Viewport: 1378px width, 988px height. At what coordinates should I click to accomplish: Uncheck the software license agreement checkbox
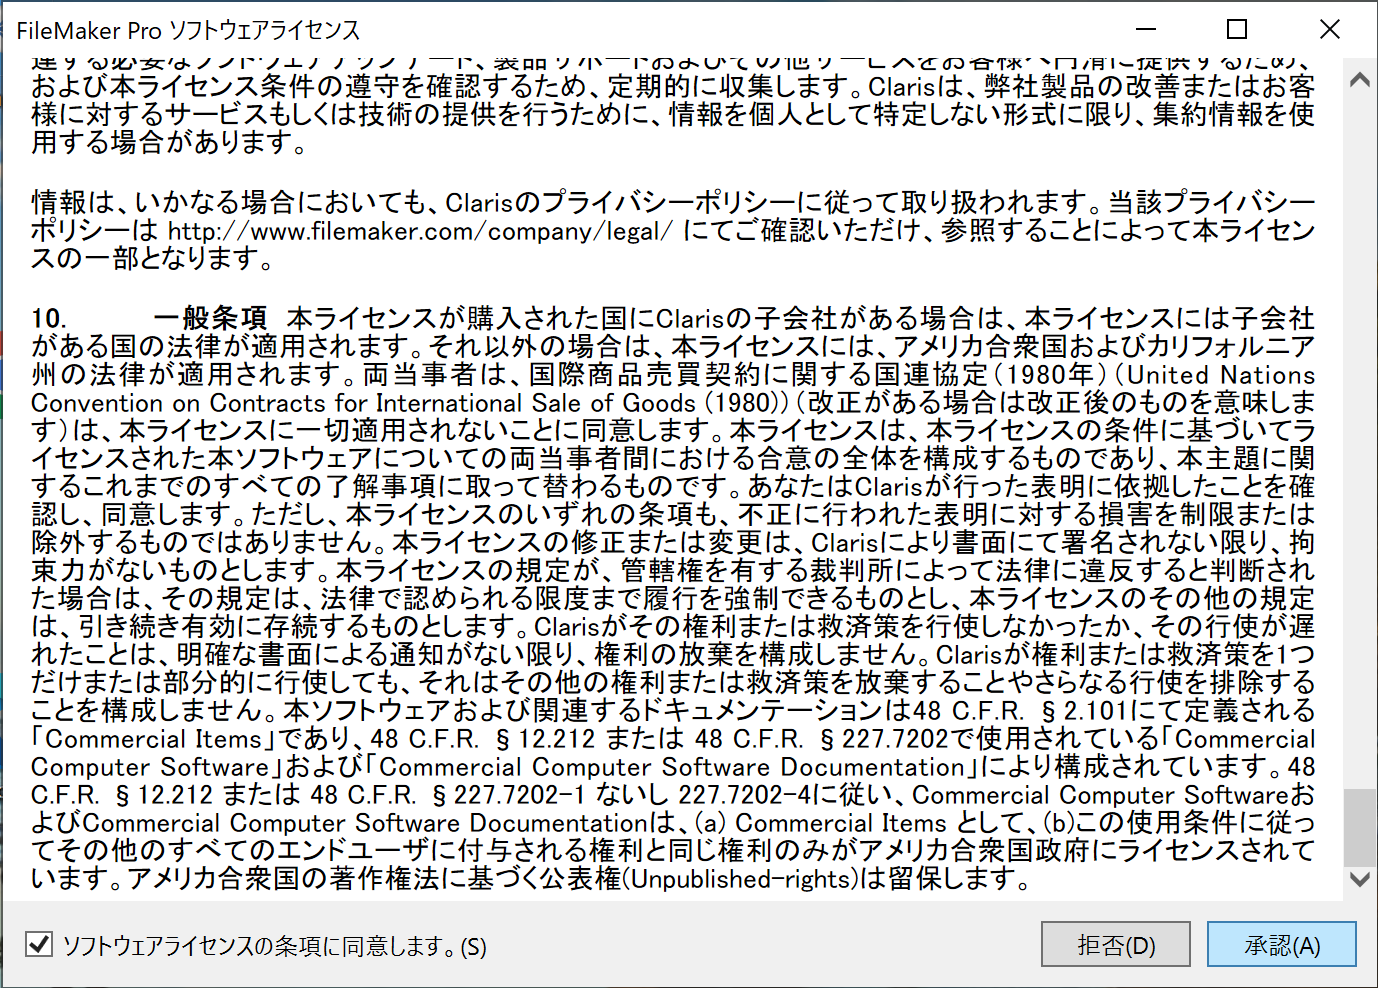click(39, 944)
